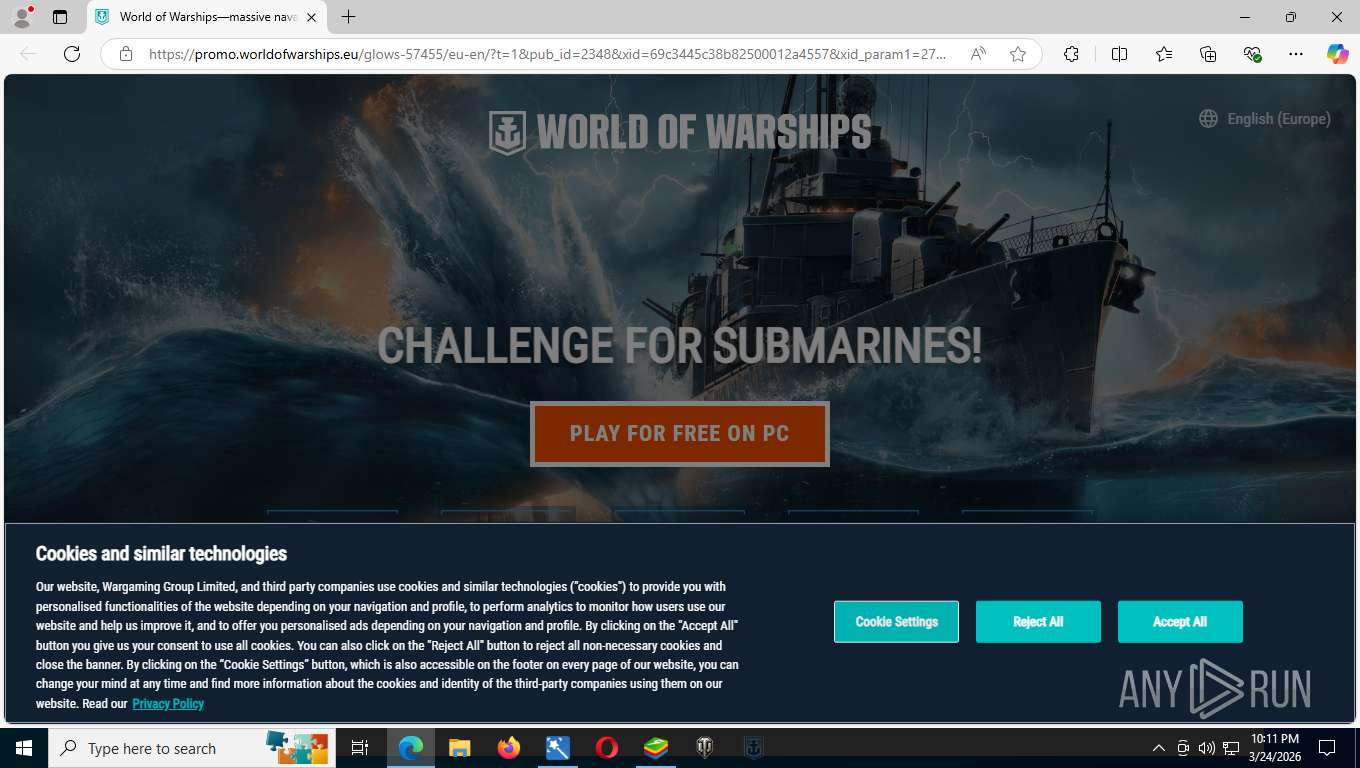Image resolution: width=1360 pixels, height=768 pixels.
Task: Click the address bar URL field
Action: 548,54
